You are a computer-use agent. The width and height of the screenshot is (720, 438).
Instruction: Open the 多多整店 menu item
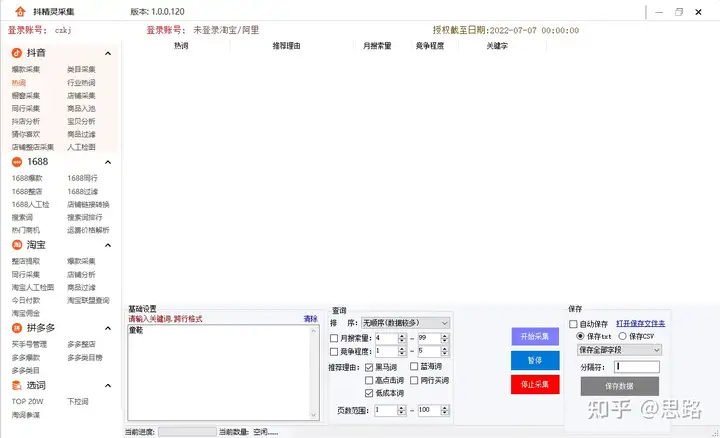pos(81,344)
